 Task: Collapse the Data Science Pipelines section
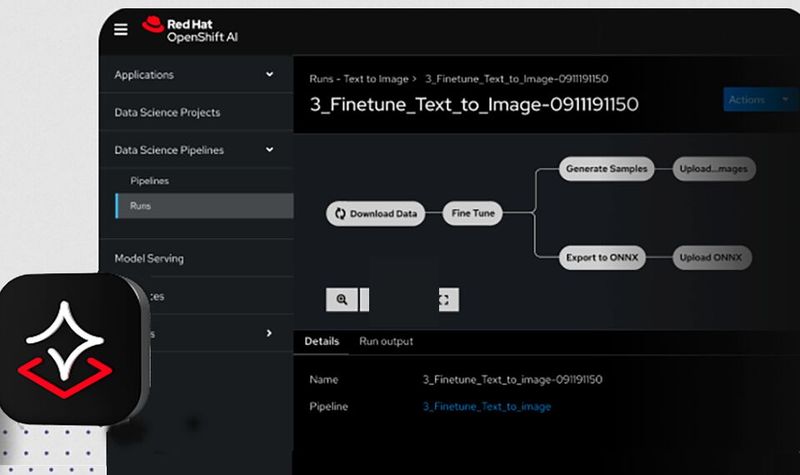coord(269,150)
